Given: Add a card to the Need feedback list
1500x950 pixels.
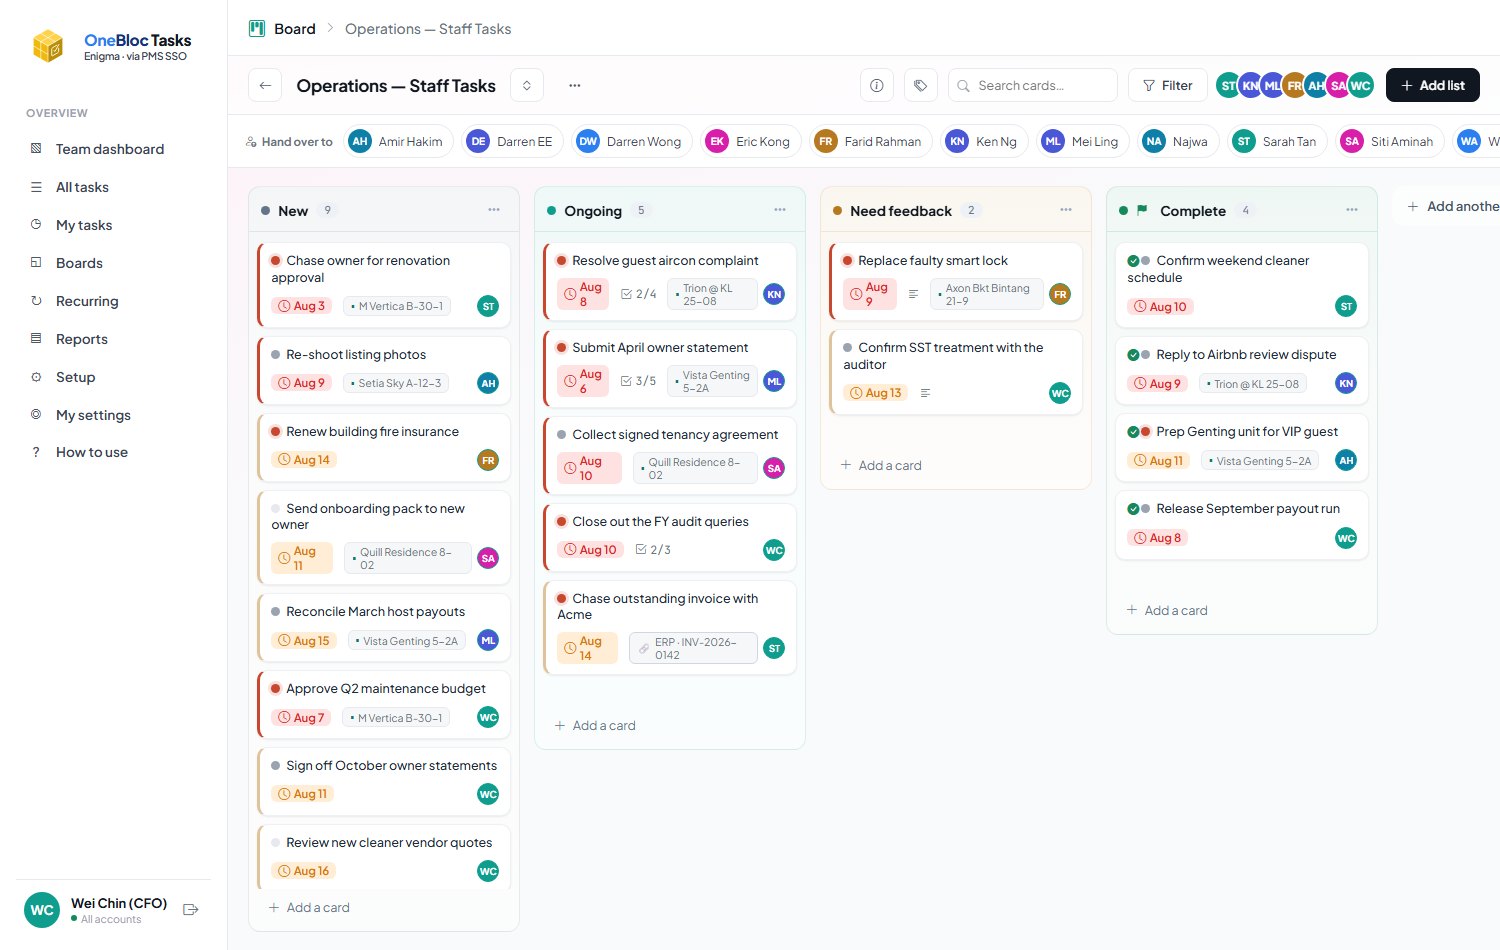Looking at the screenshot, I should tap(881, 465).
